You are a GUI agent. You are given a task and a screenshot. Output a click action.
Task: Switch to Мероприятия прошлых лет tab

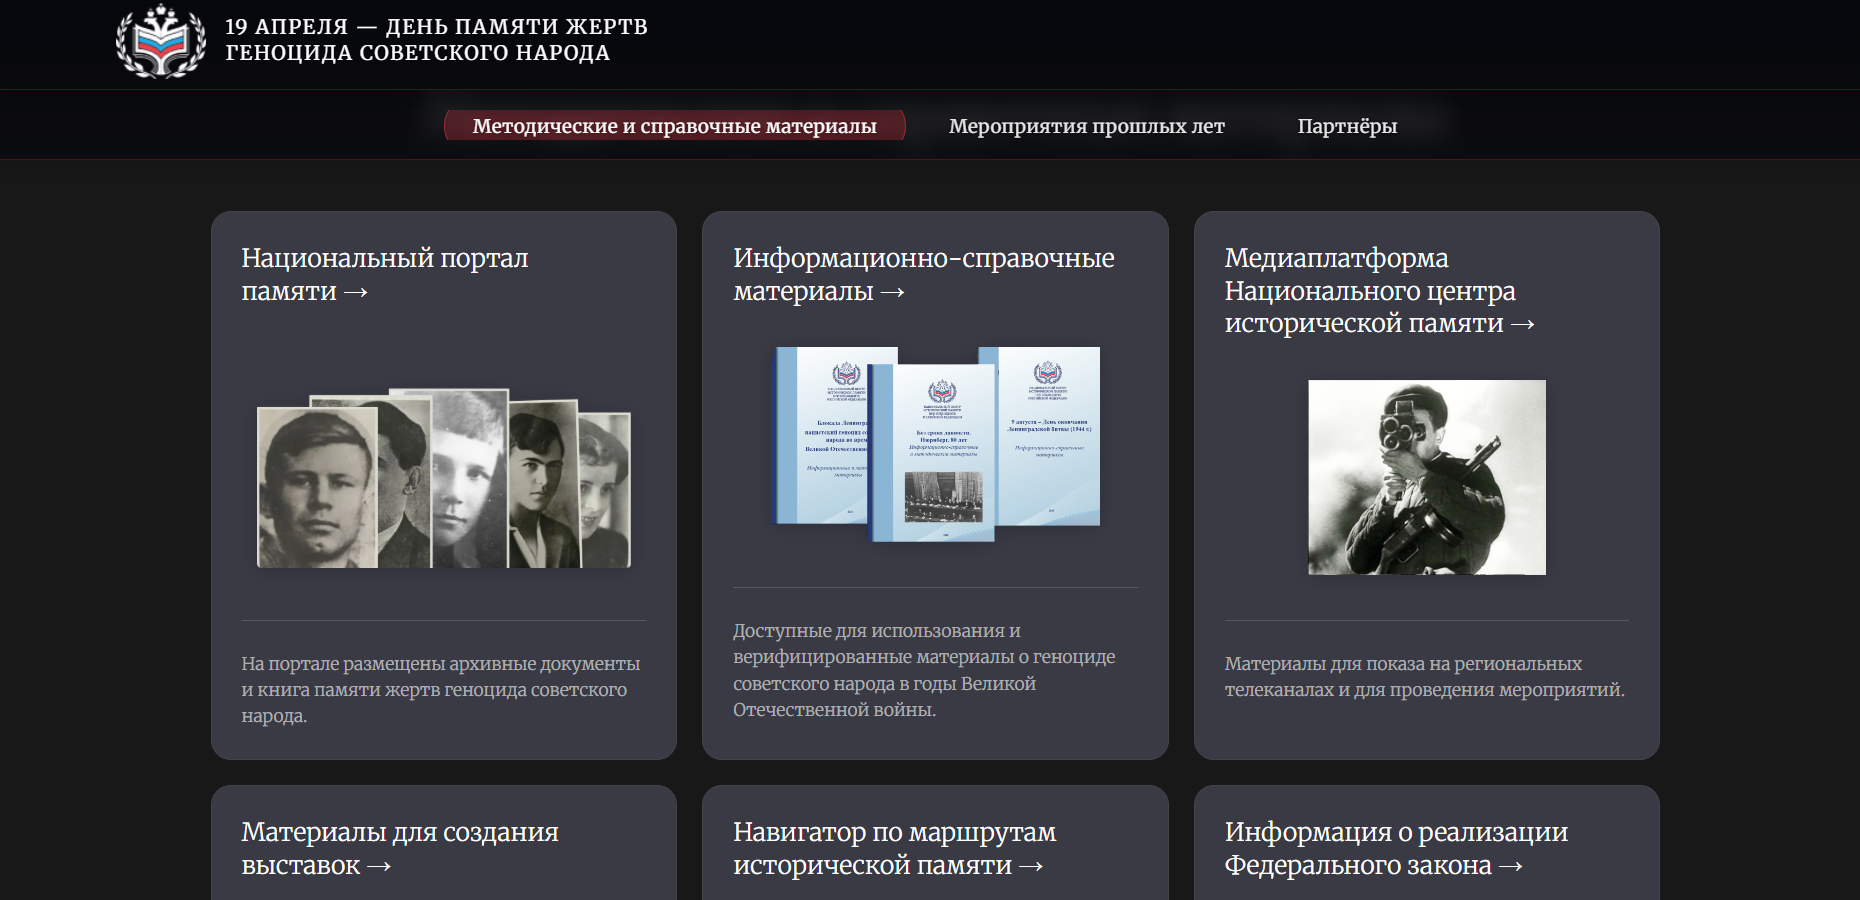click(1086, 126)
